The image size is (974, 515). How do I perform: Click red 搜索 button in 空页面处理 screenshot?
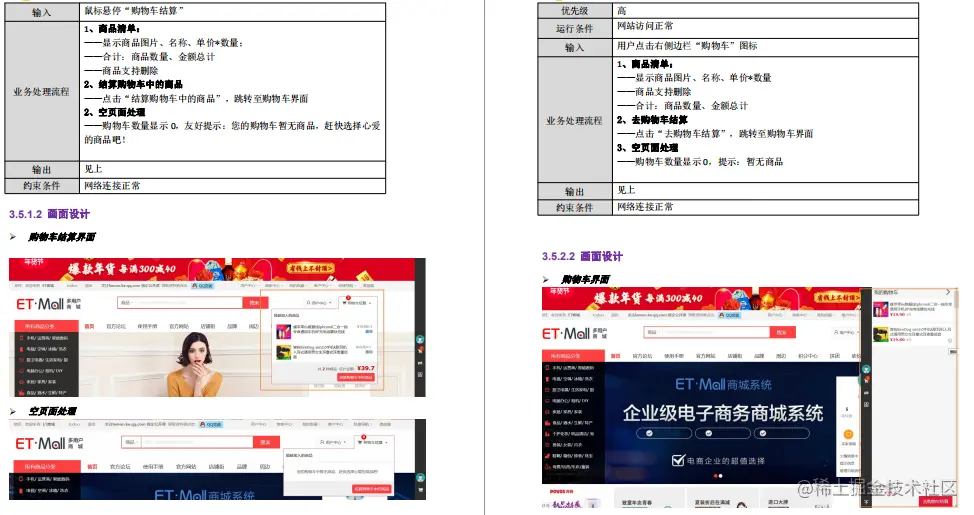click(266, 442)
